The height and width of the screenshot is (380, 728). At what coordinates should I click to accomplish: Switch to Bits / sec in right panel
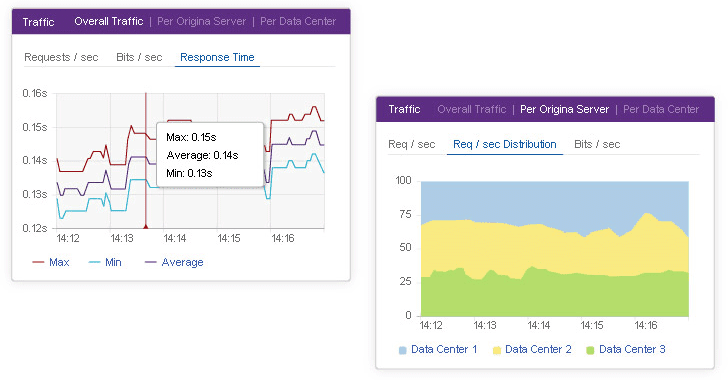(x=597, y=144)
